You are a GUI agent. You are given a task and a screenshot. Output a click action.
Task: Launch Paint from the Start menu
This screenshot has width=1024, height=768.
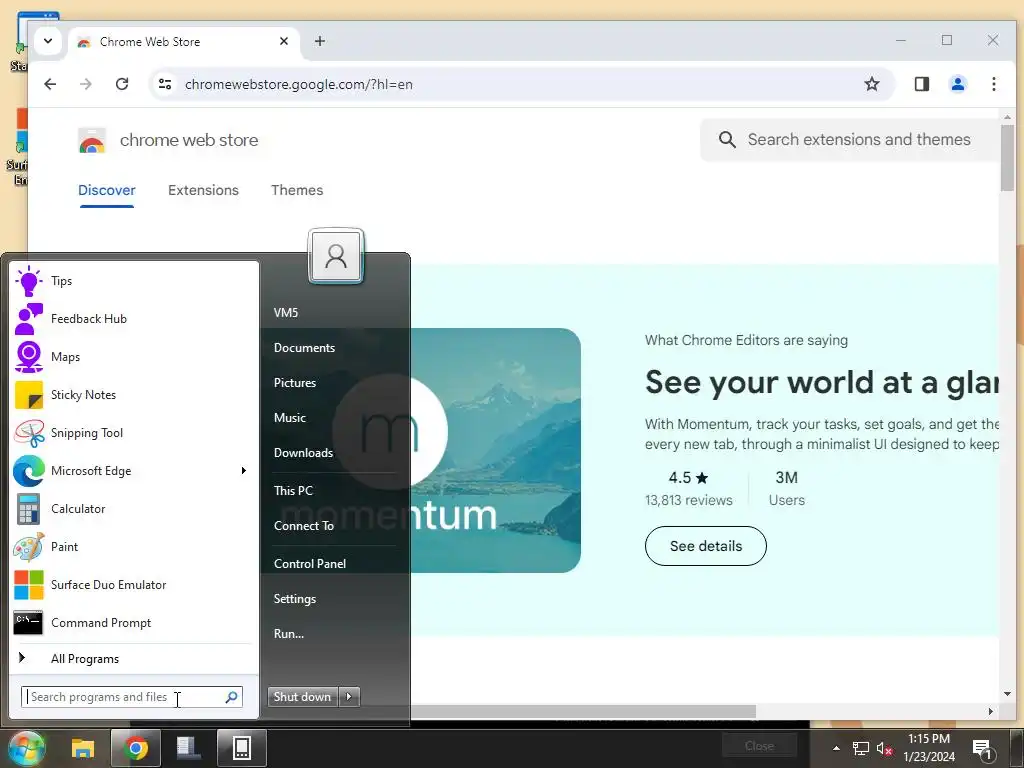(133, 547)
